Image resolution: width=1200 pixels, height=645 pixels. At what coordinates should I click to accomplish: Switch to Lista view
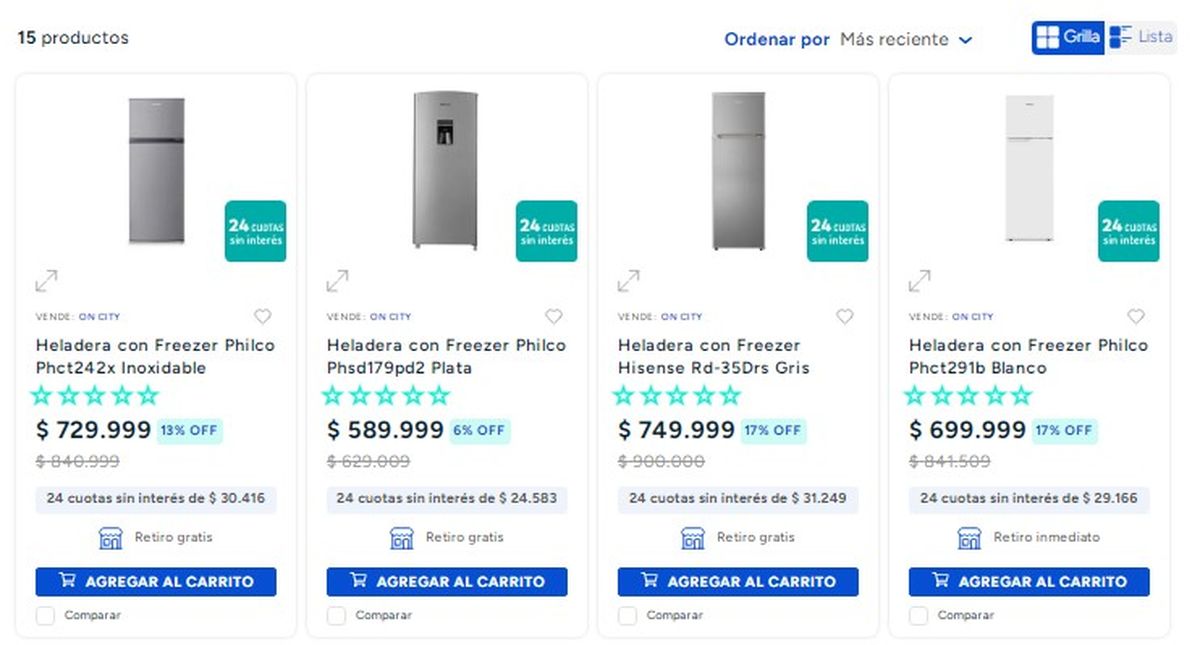click(1141, 38)
